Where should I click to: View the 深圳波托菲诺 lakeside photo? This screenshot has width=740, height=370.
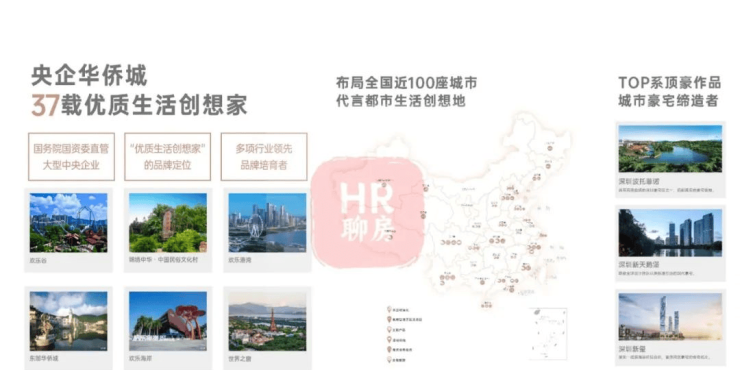(x=670, y=149)
